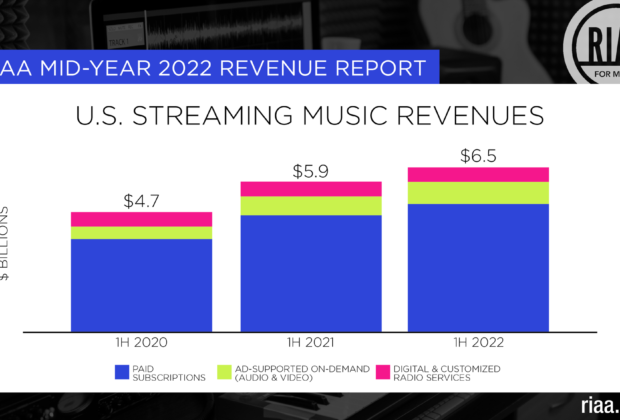This screenshot has width=620, height=420.
Task: Click the pink radio services segment for 1H 2022
Action: coord(478,175)
